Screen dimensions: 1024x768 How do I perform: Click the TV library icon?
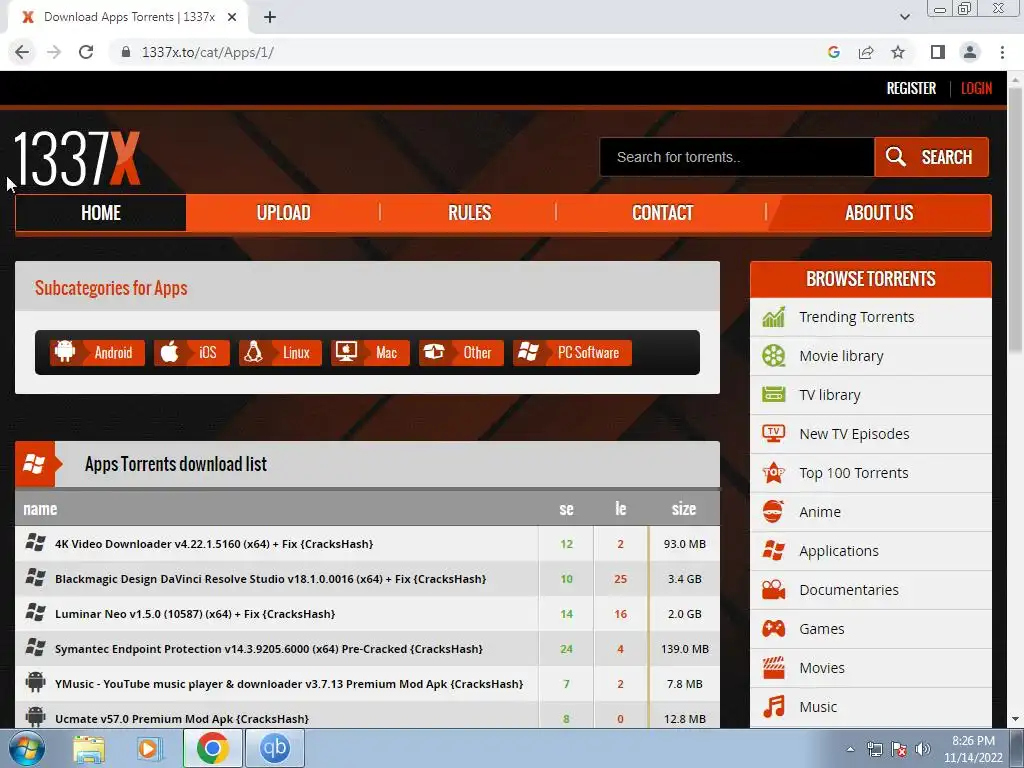(x=773, y=394)
